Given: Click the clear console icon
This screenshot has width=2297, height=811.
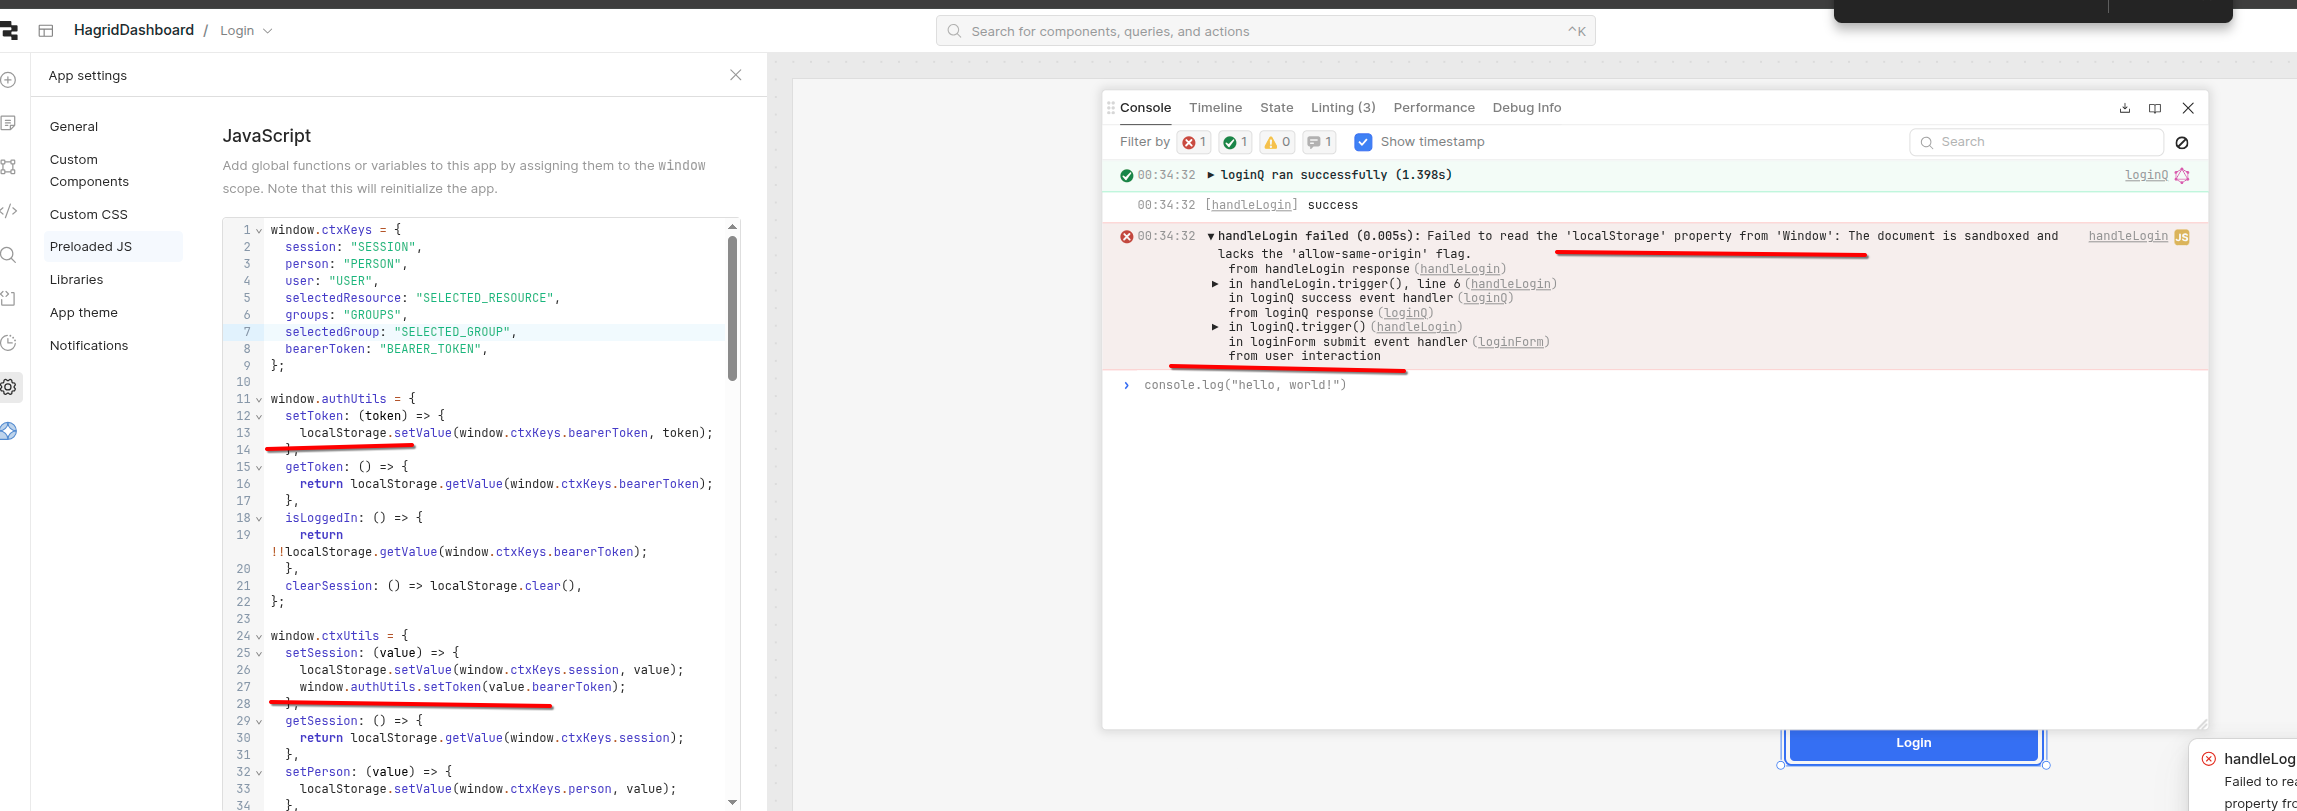Looking at the screenshot, I should pos(2182,143).
